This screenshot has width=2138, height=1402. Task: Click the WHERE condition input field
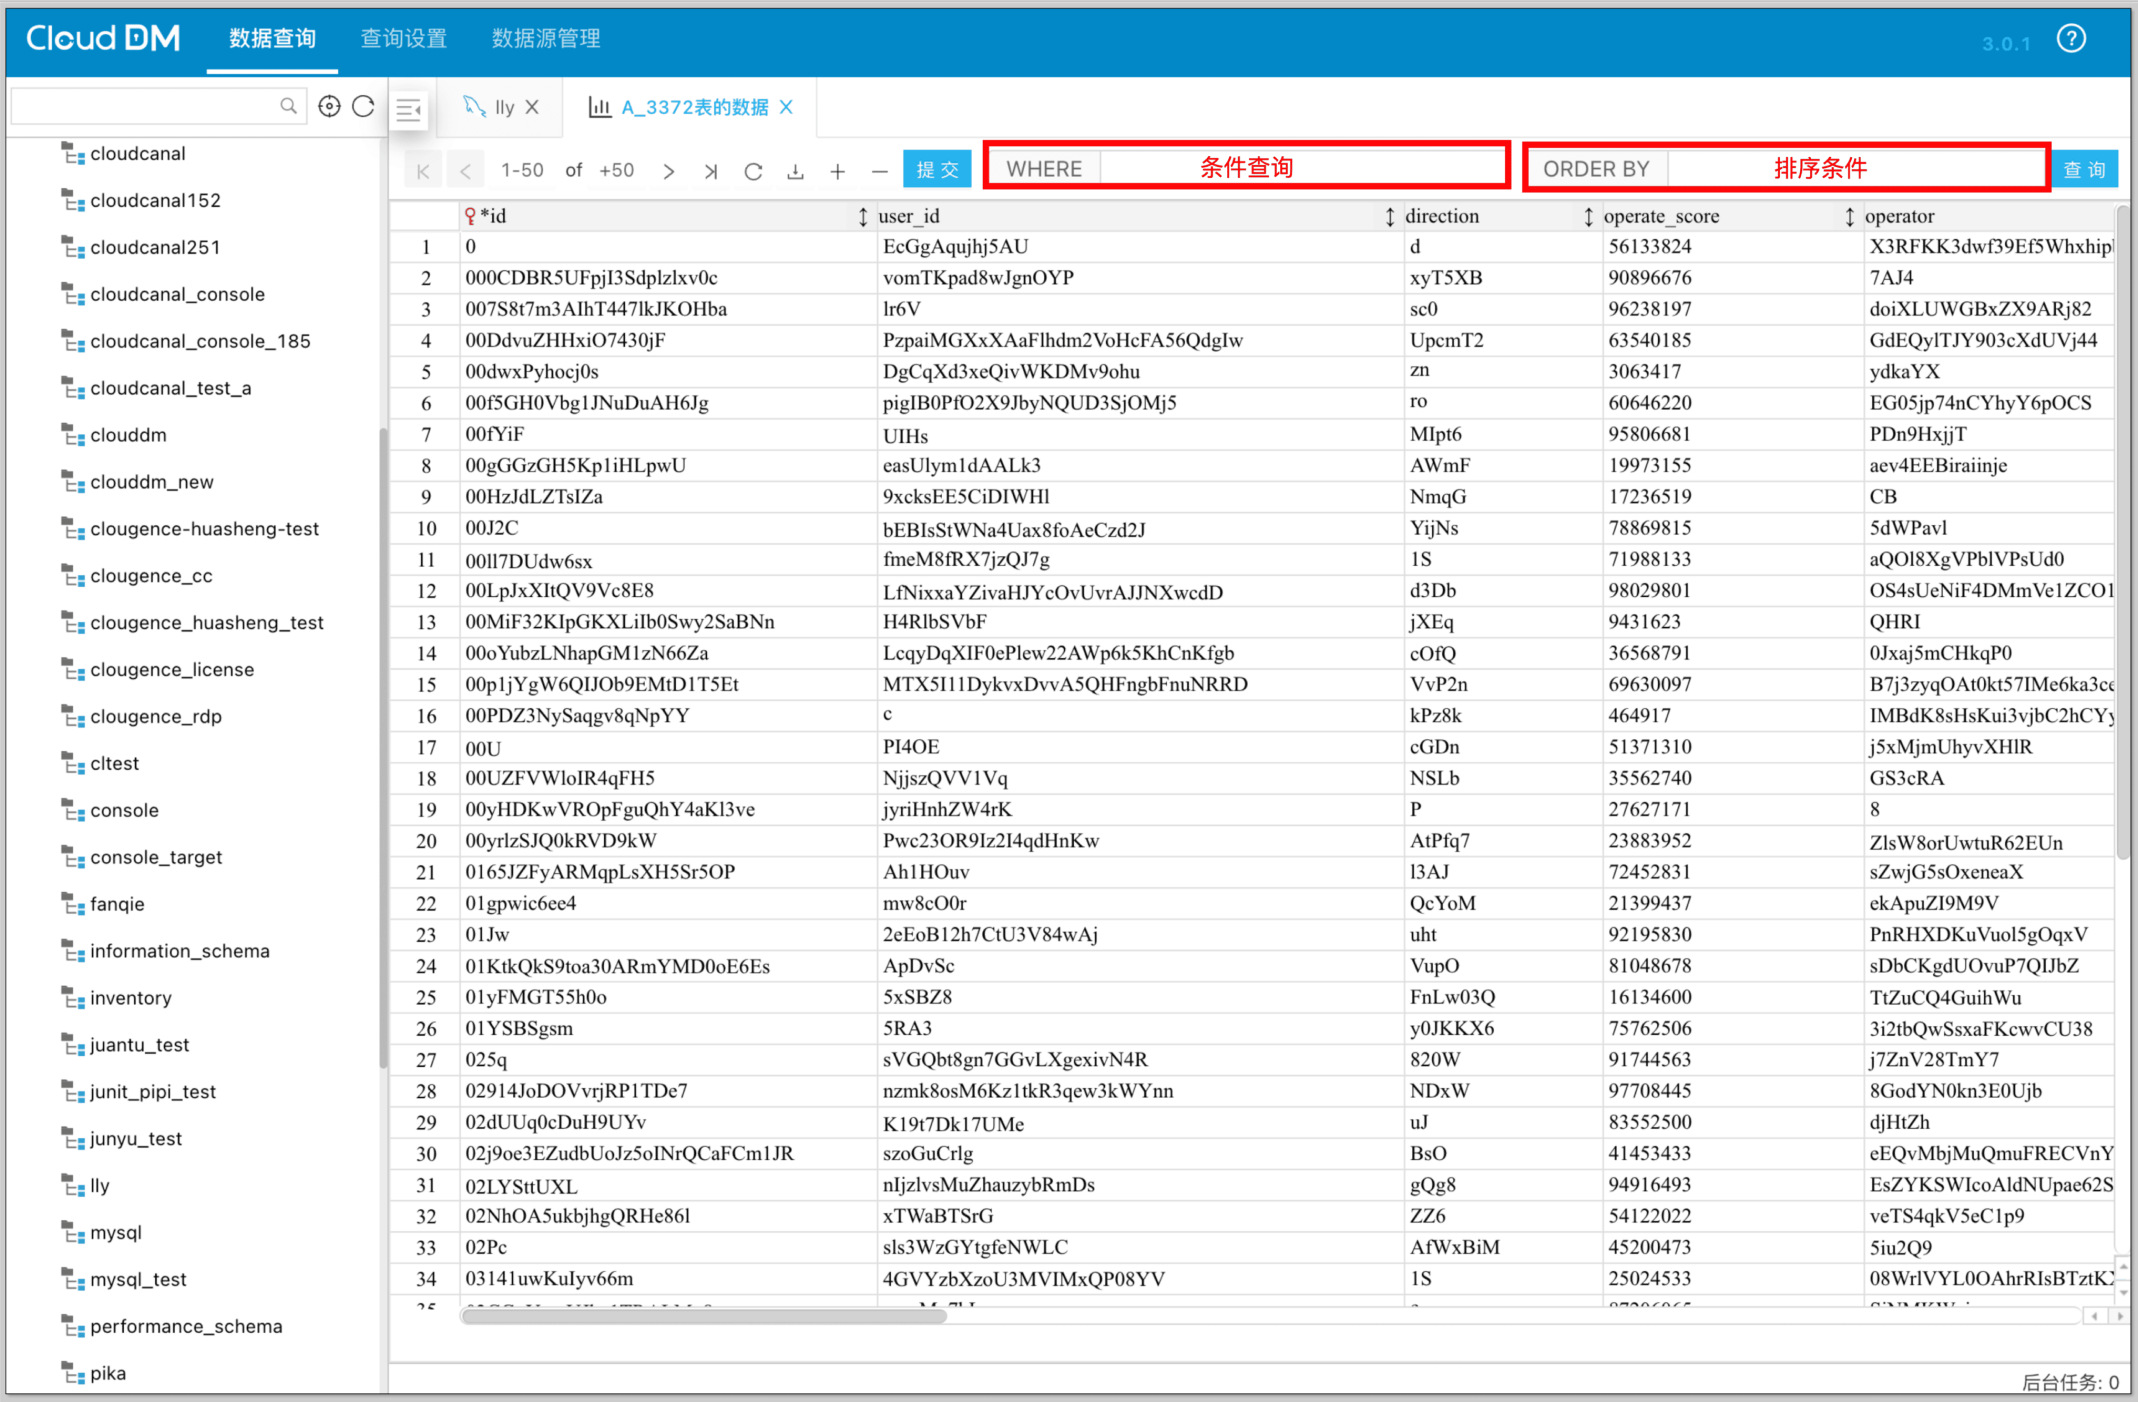pyautogui.click(x=1302, y=168)
